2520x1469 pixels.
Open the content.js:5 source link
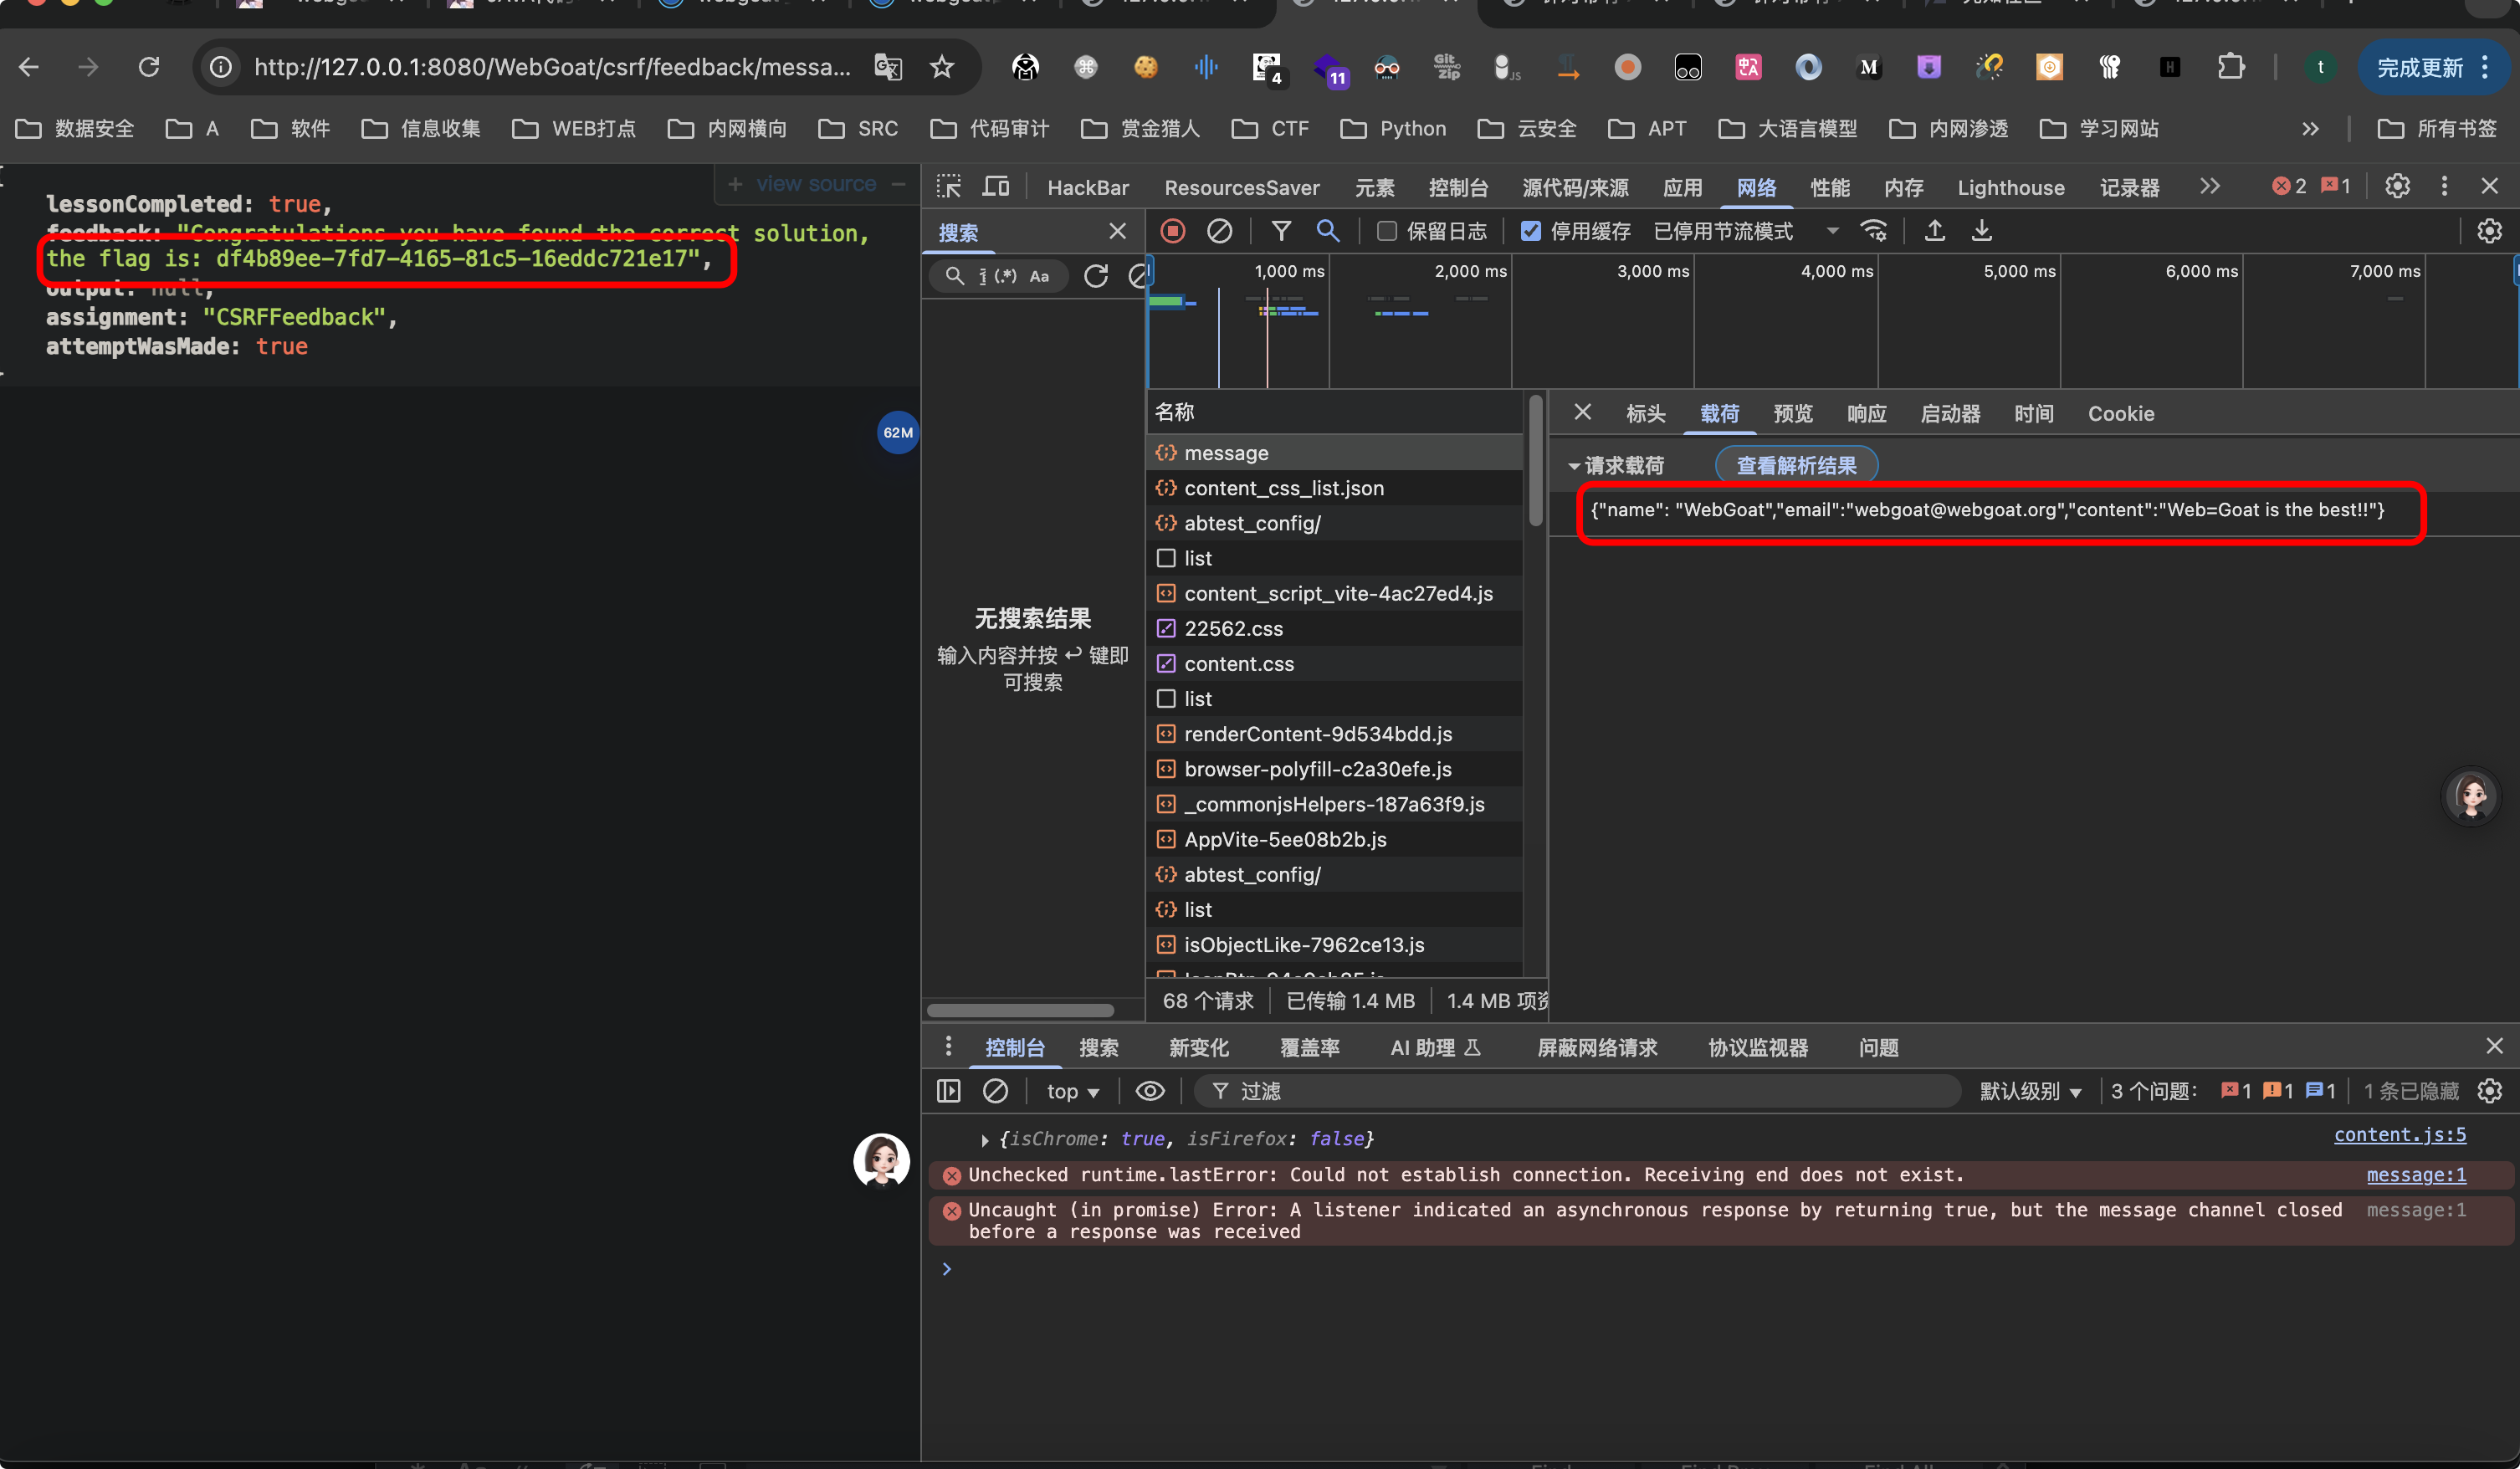click(x=2399, y=1134)
